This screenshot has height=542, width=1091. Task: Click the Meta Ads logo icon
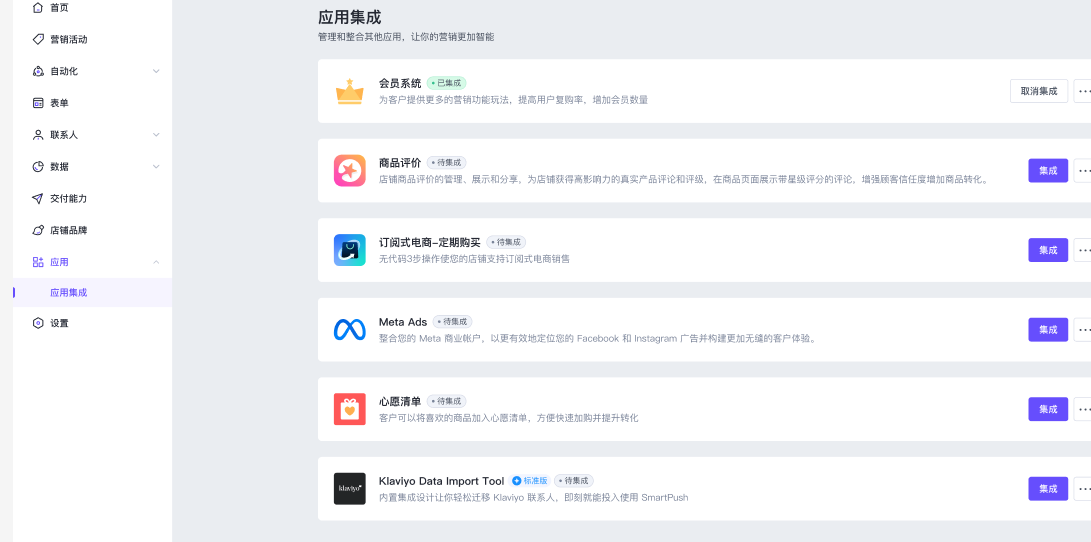[x=349, y=330]
